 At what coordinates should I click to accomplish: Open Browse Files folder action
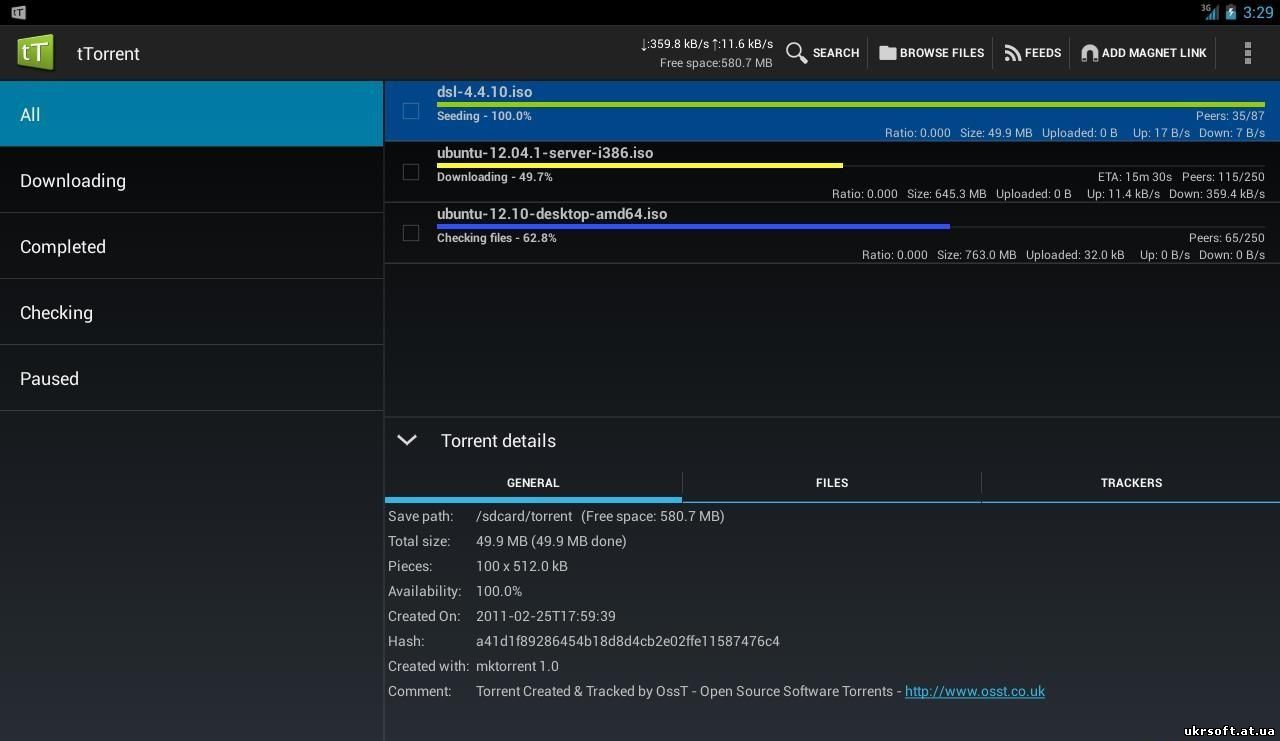click(x=931, y=53)
